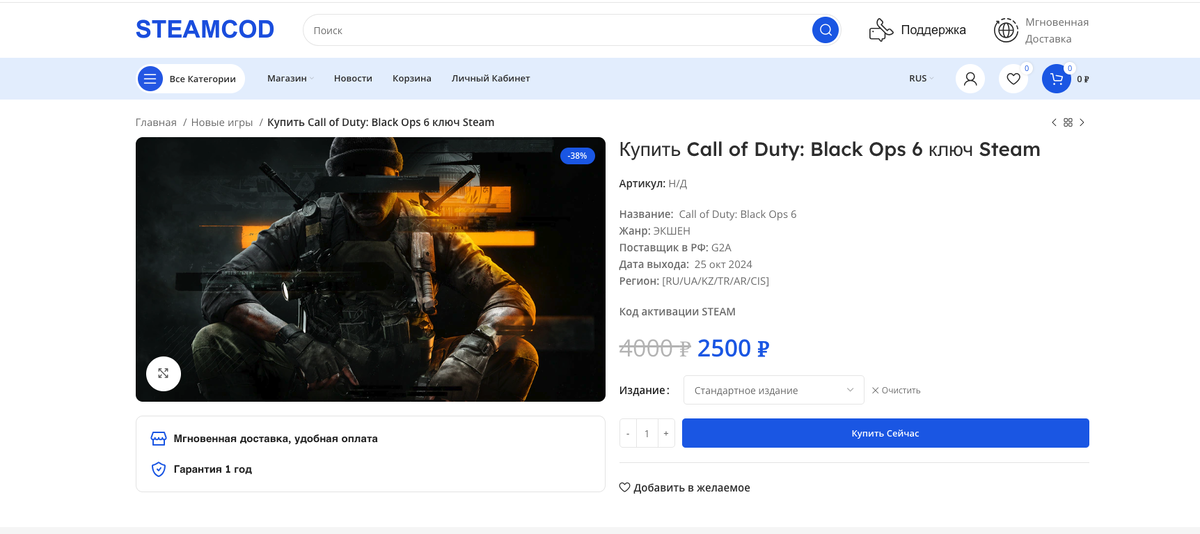Image resolution: width=1200 pixels, height=534 pixels.
Task: Click Добавить в желаемое link
Action: coord(685,488)
